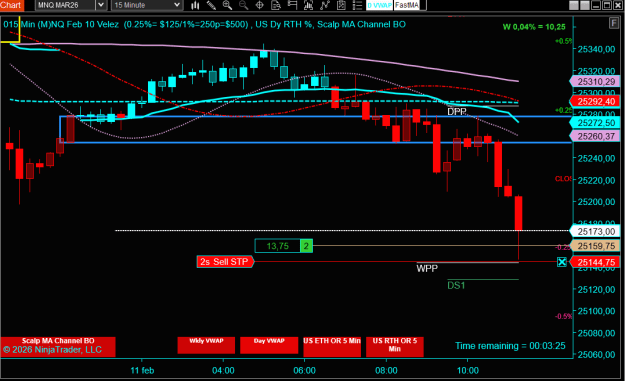Open the data box icon

tap(276, 5)
